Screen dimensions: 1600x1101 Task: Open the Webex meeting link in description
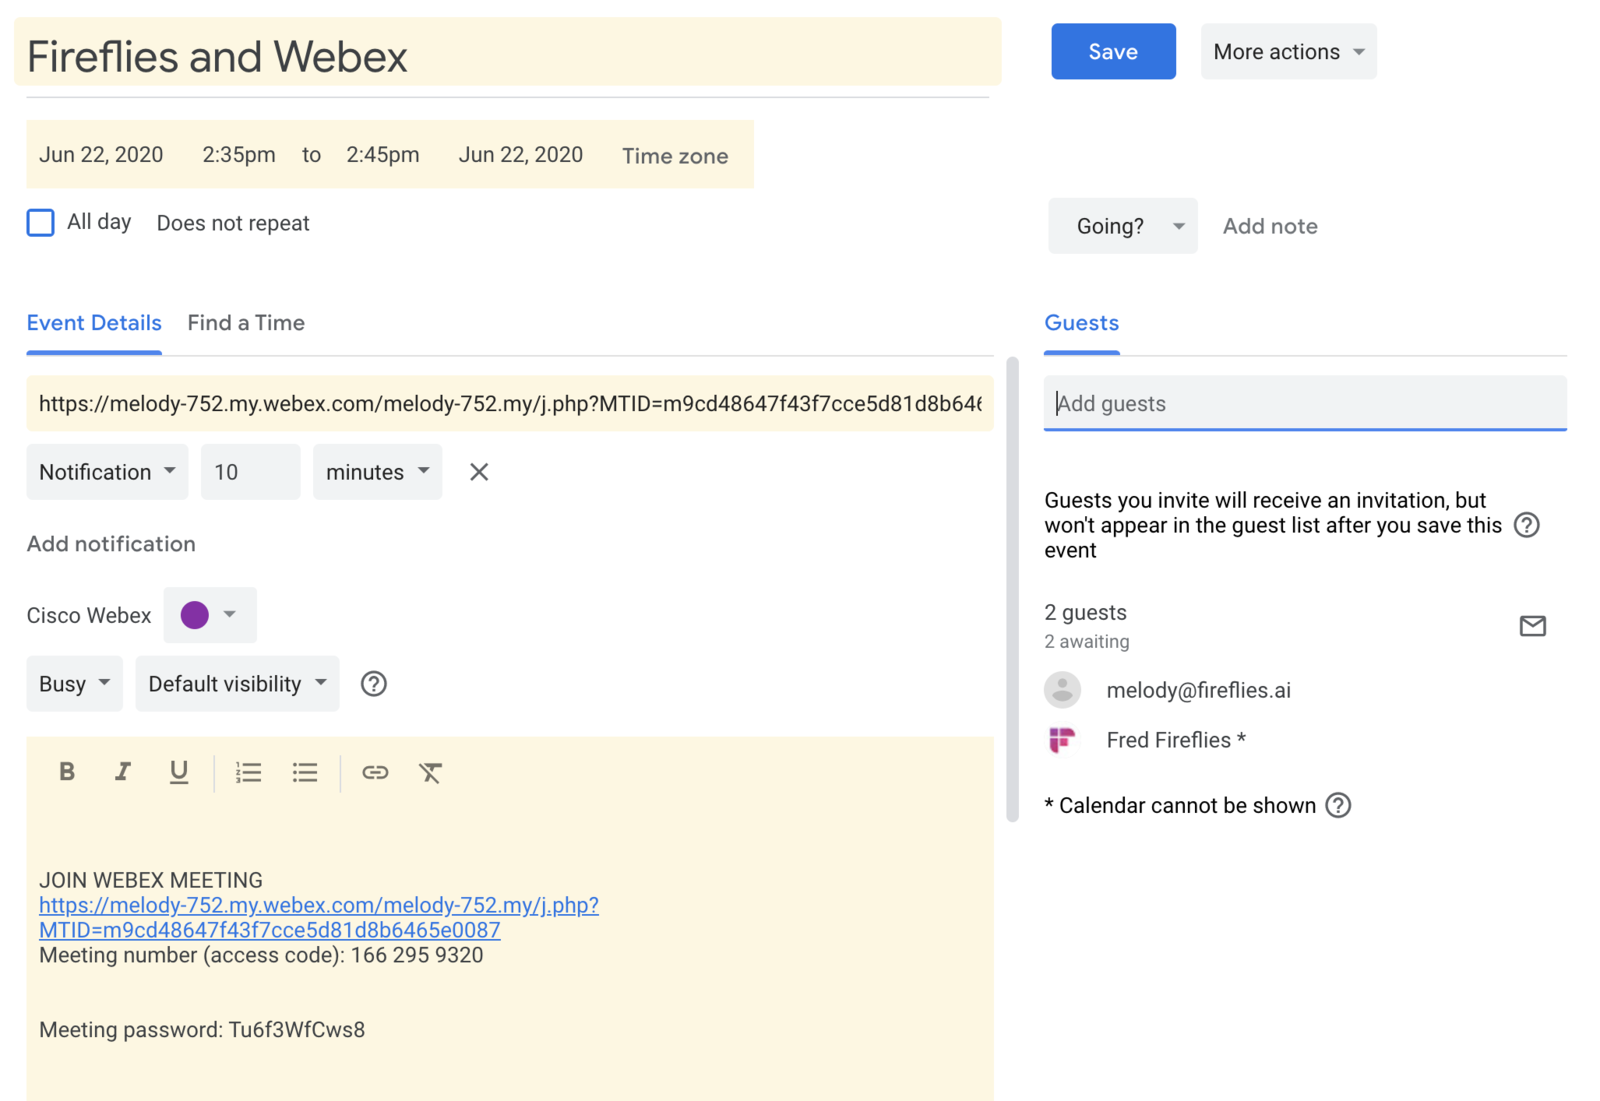click(318, 917)
